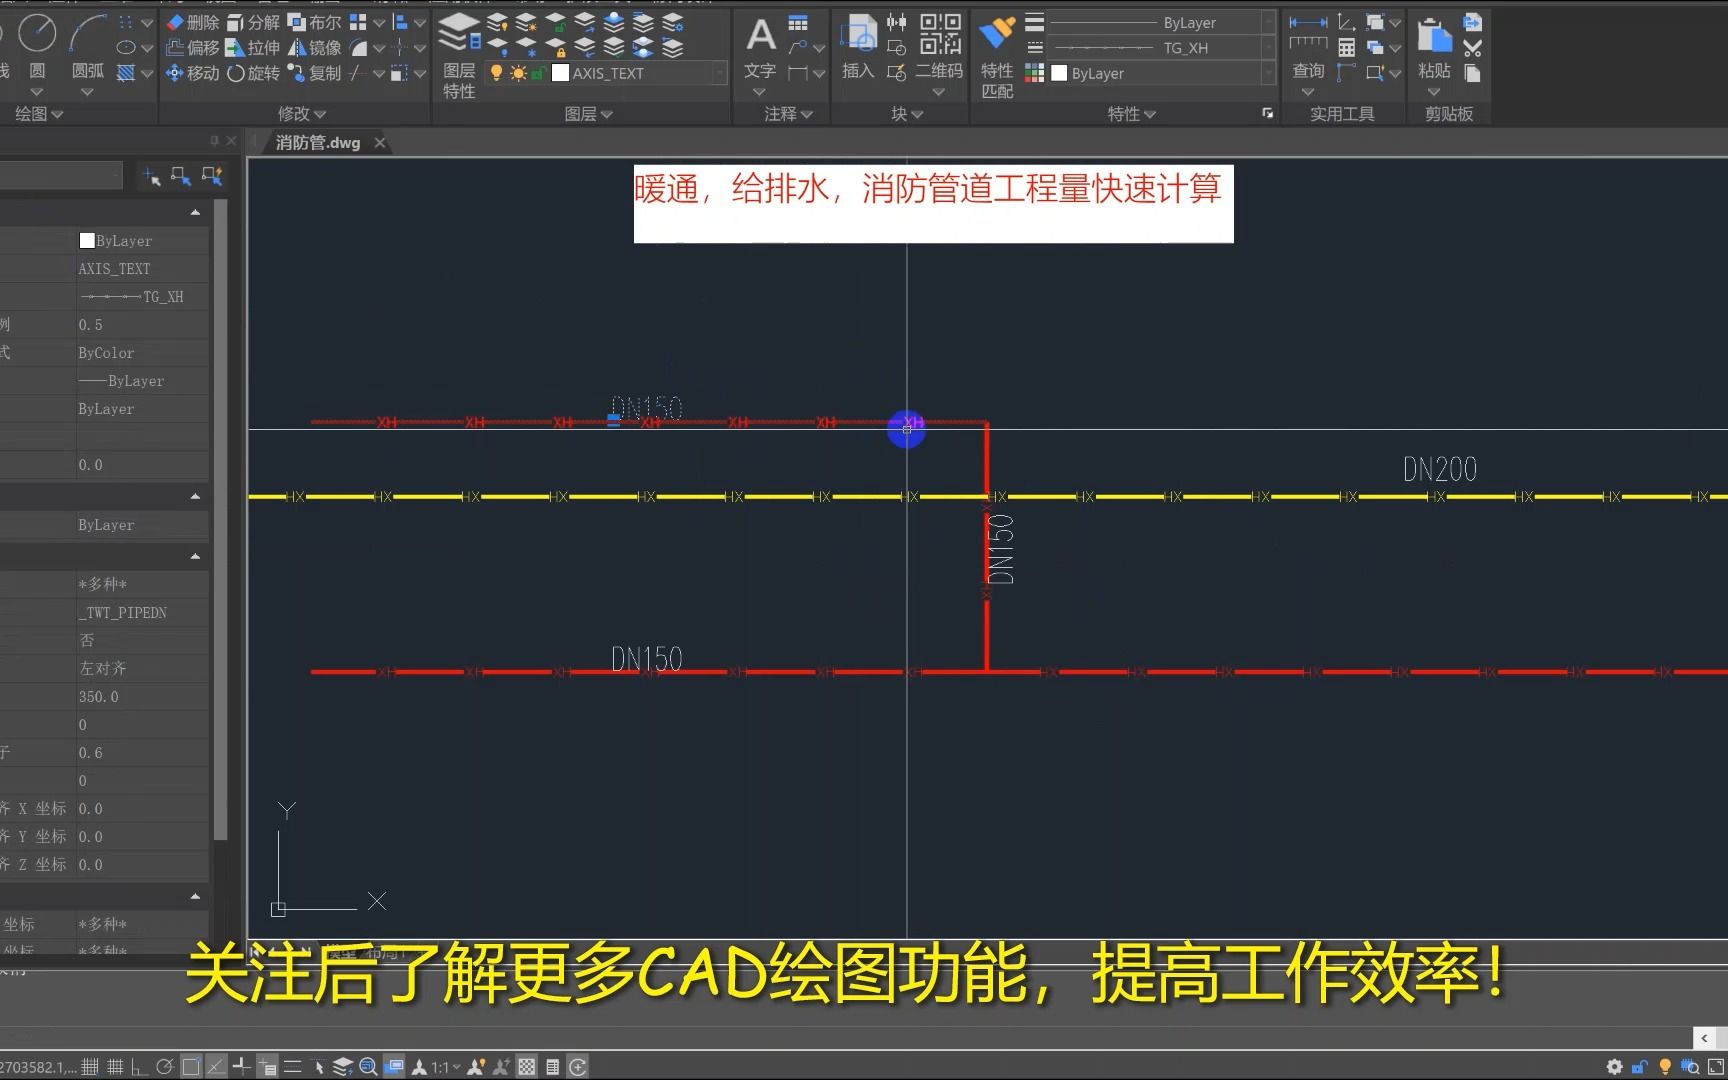Image resolution: width=1728 pixels, height=1080 pixels.
Task: Click the calculator icon in utilities
Action: [1347, 47]
